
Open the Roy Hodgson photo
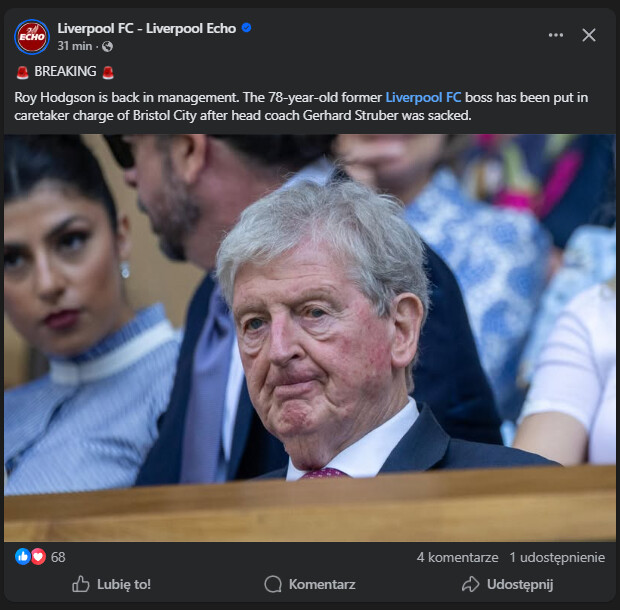(310, 338)
